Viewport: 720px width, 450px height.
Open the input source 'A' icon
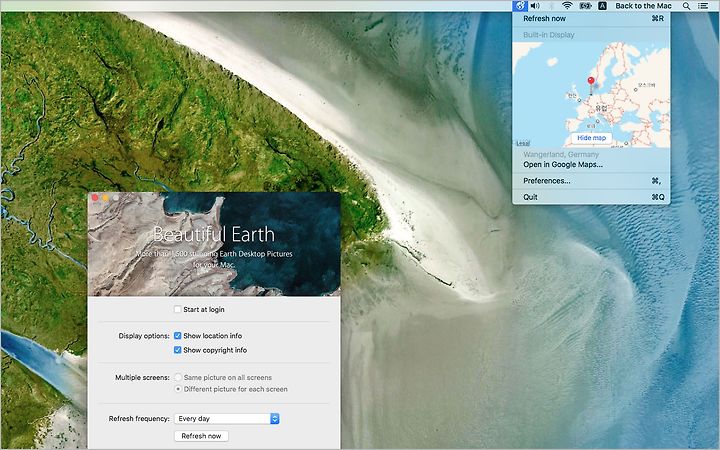click(x=602, y=6)
